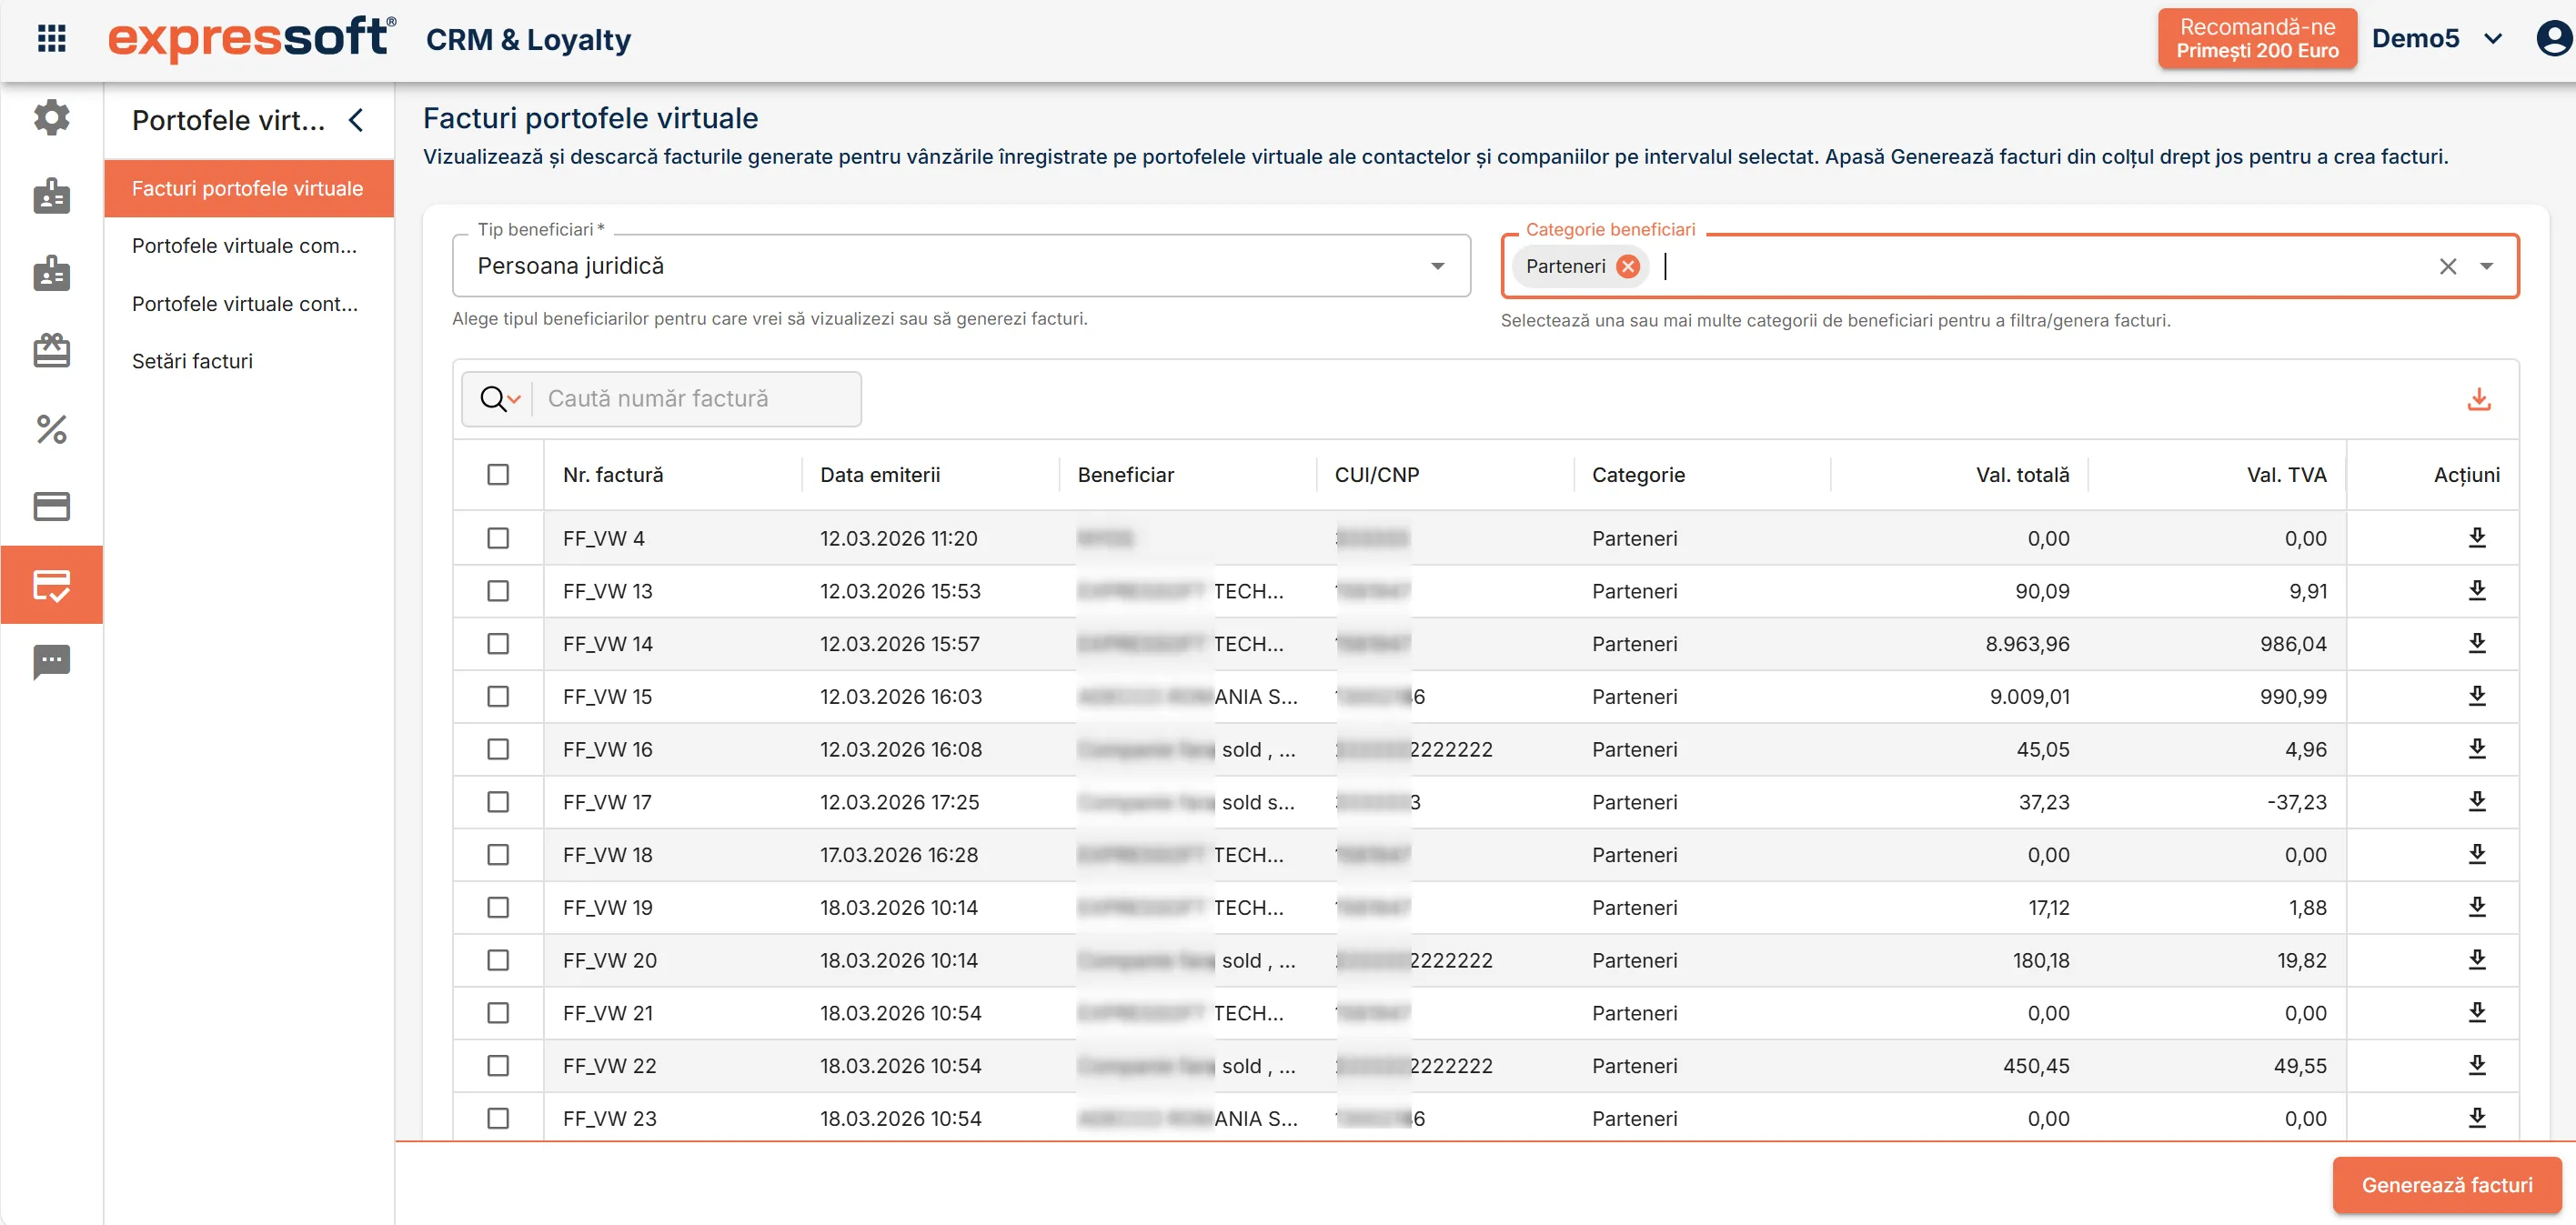Download invoice FF_VW 15

pos(2476,696)
